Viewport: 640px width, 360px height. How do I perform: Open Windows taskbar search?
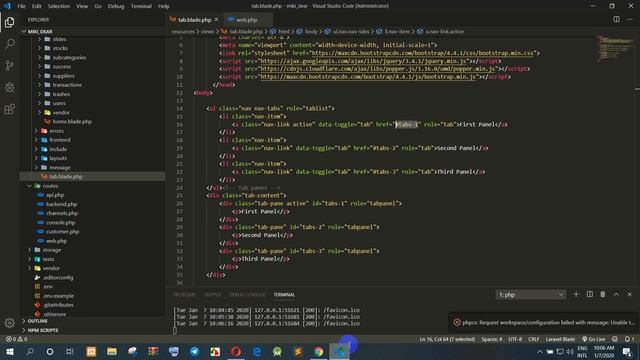[x=30, y=351]
